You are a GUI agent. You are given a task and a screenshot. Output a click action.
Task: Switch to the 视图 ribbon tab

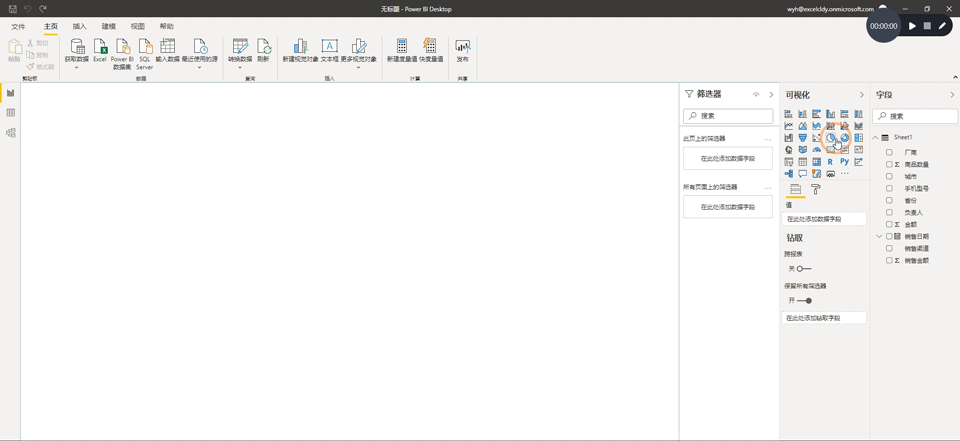138,26
